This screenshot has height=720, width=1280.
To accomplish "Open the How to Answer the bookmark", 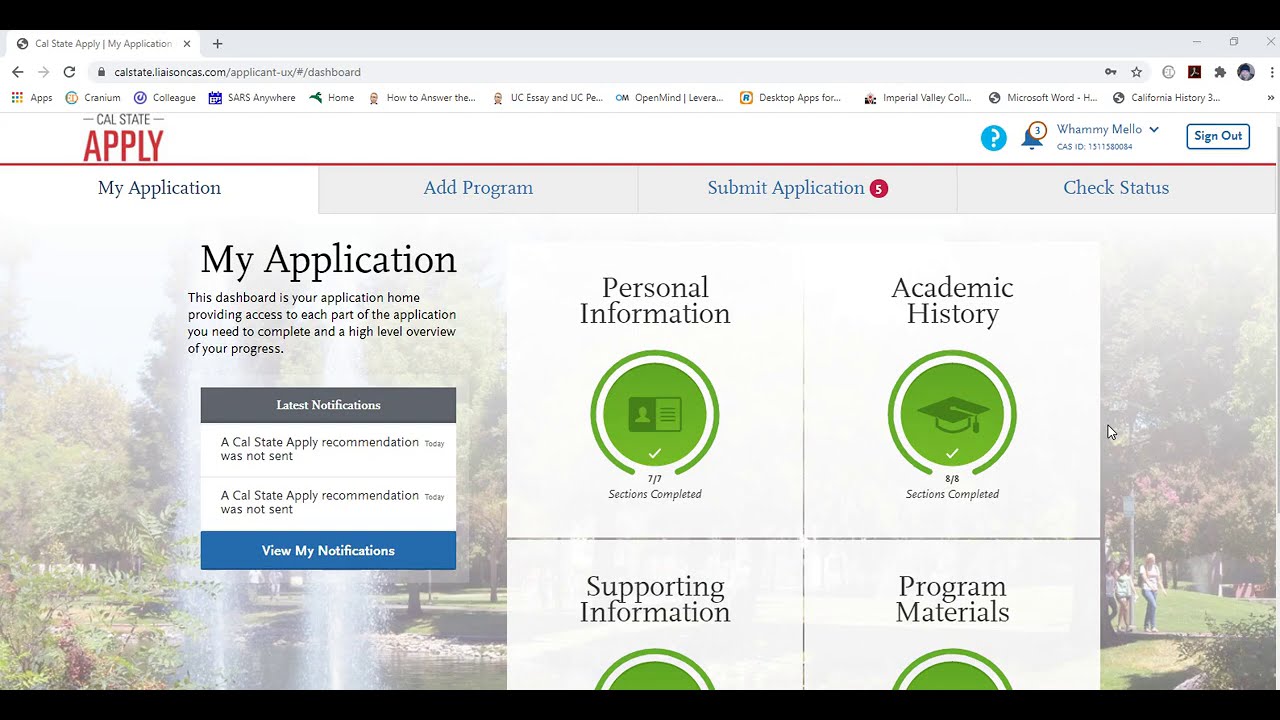I will tap(422, 98).
